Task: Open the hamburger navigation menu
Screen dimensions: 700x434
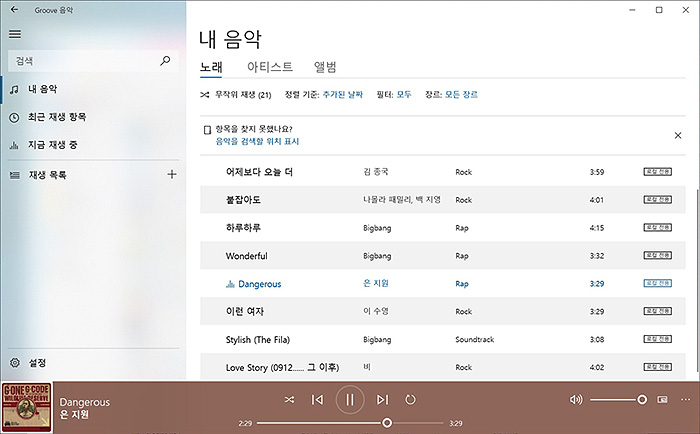Action: [15, 34]
